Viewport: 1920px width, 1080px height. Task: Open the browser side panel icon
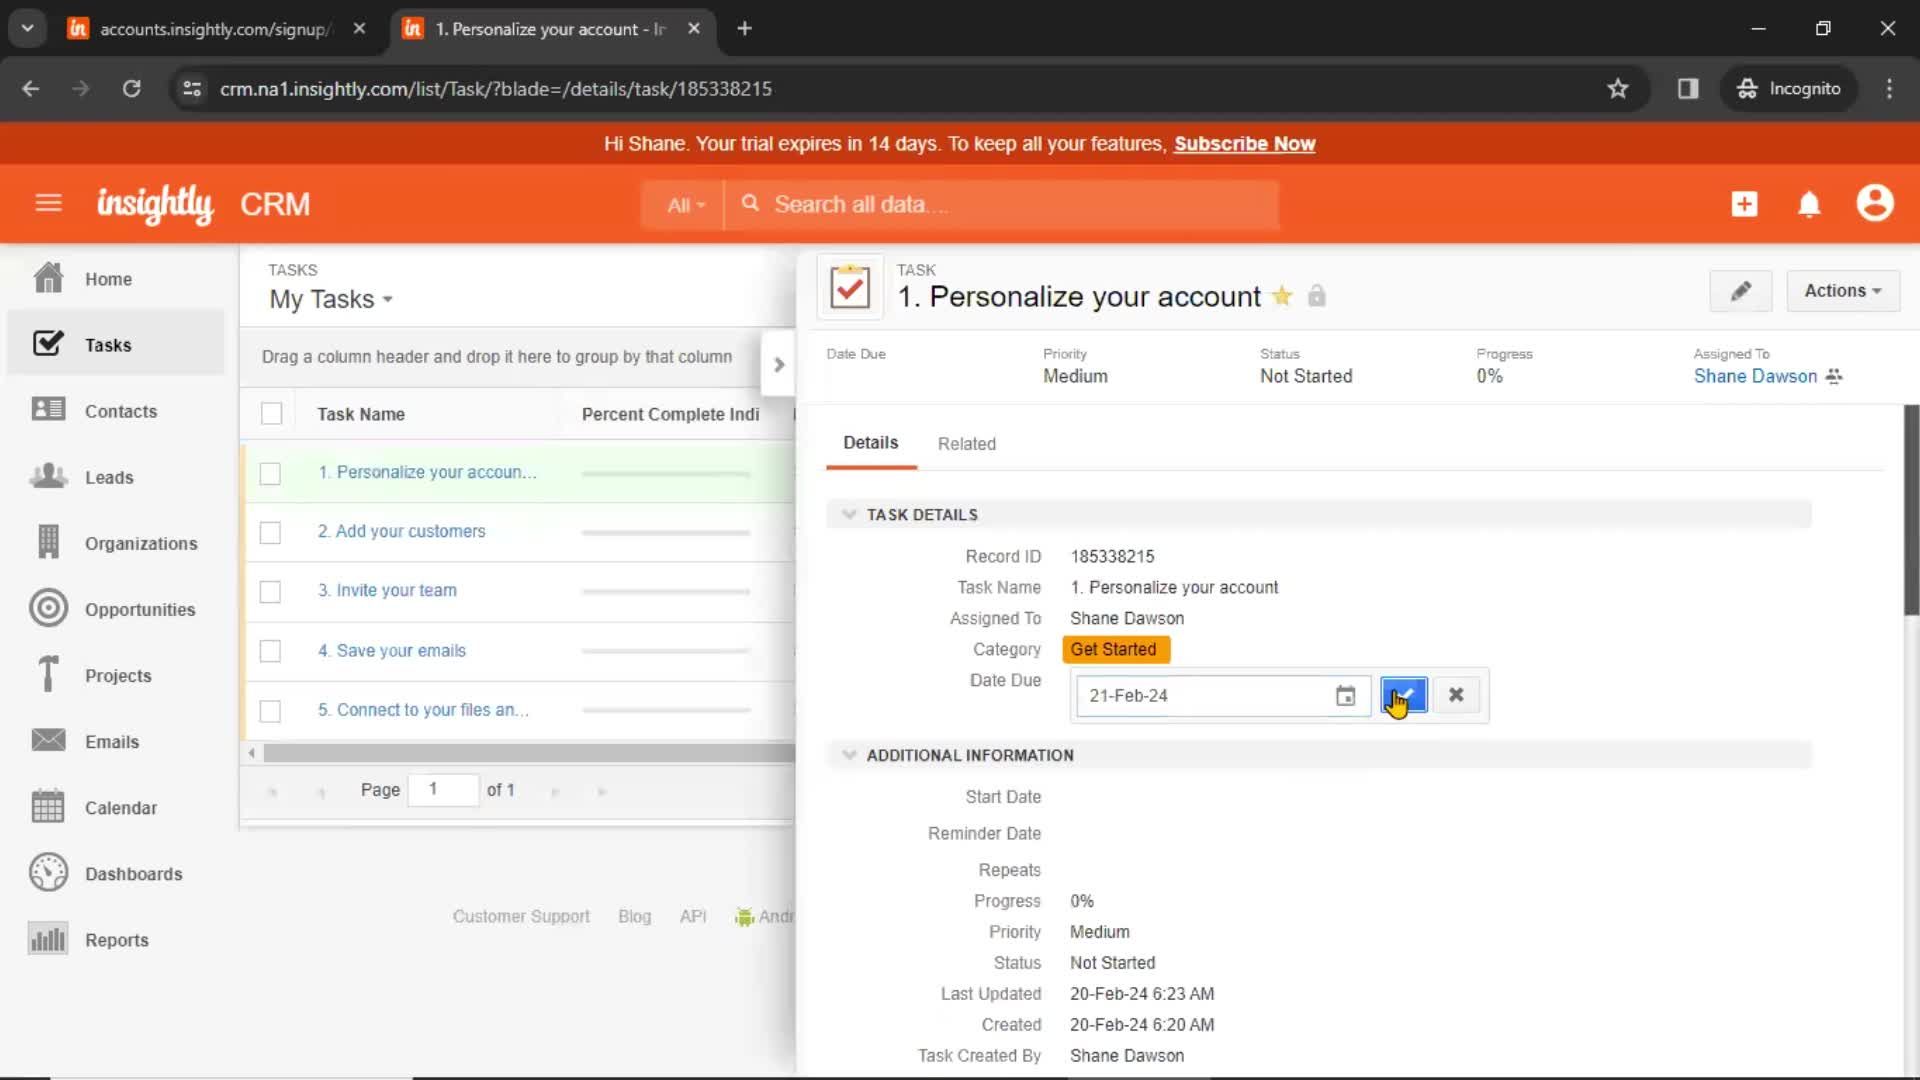pyautogui.click(x=1688, y=89)
